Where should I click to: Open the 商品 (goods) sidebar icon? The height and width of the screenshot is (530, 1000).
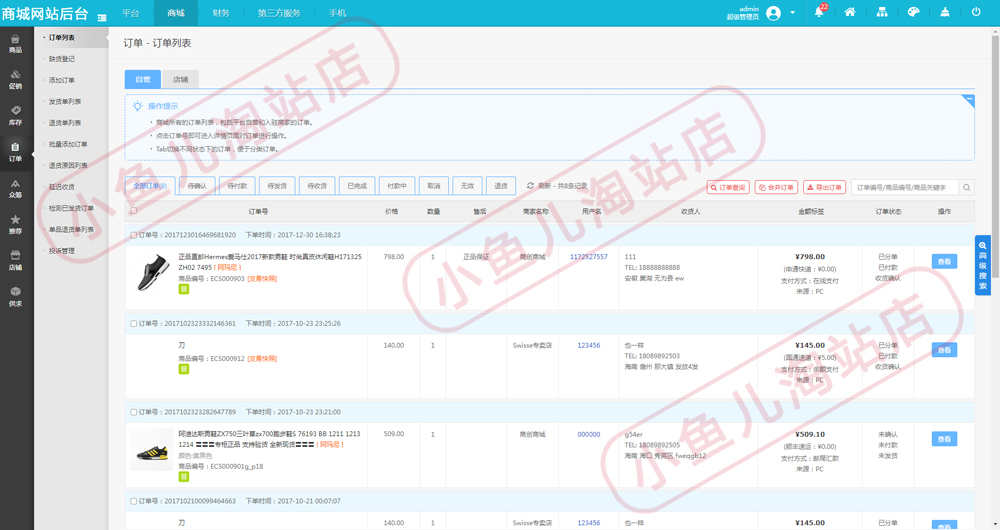tap(15, 43)
